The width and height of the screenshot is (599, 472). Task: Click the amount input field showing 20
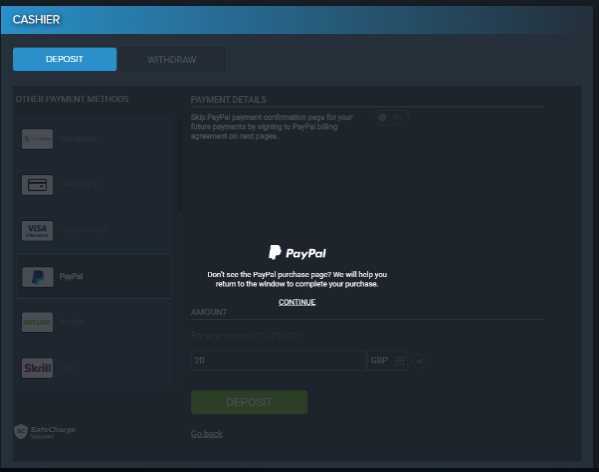(278, 360)
